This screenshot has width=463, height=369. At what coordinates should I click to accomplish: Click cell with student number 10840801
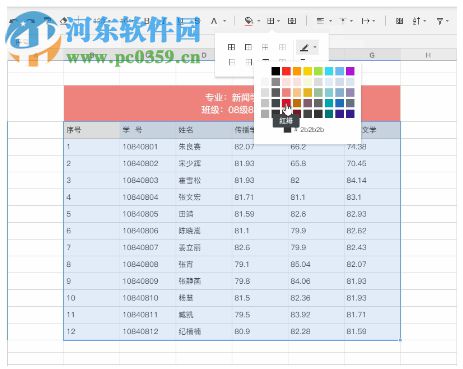tap(147, 147)
